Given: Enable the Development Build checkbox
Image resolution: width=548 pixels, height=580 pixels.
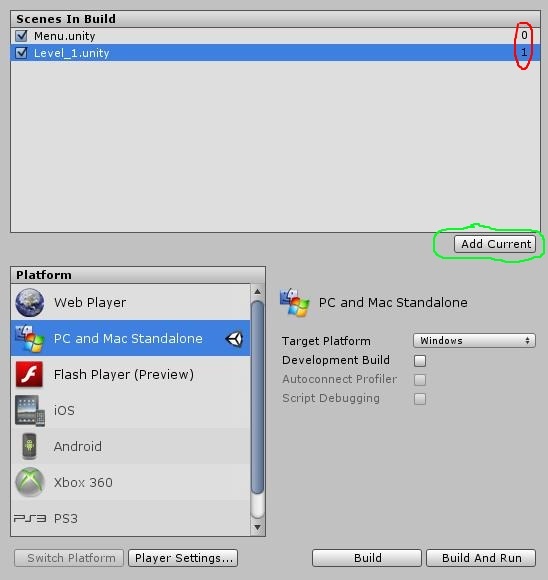Looking at the screenshot, I should click(420, 360).
